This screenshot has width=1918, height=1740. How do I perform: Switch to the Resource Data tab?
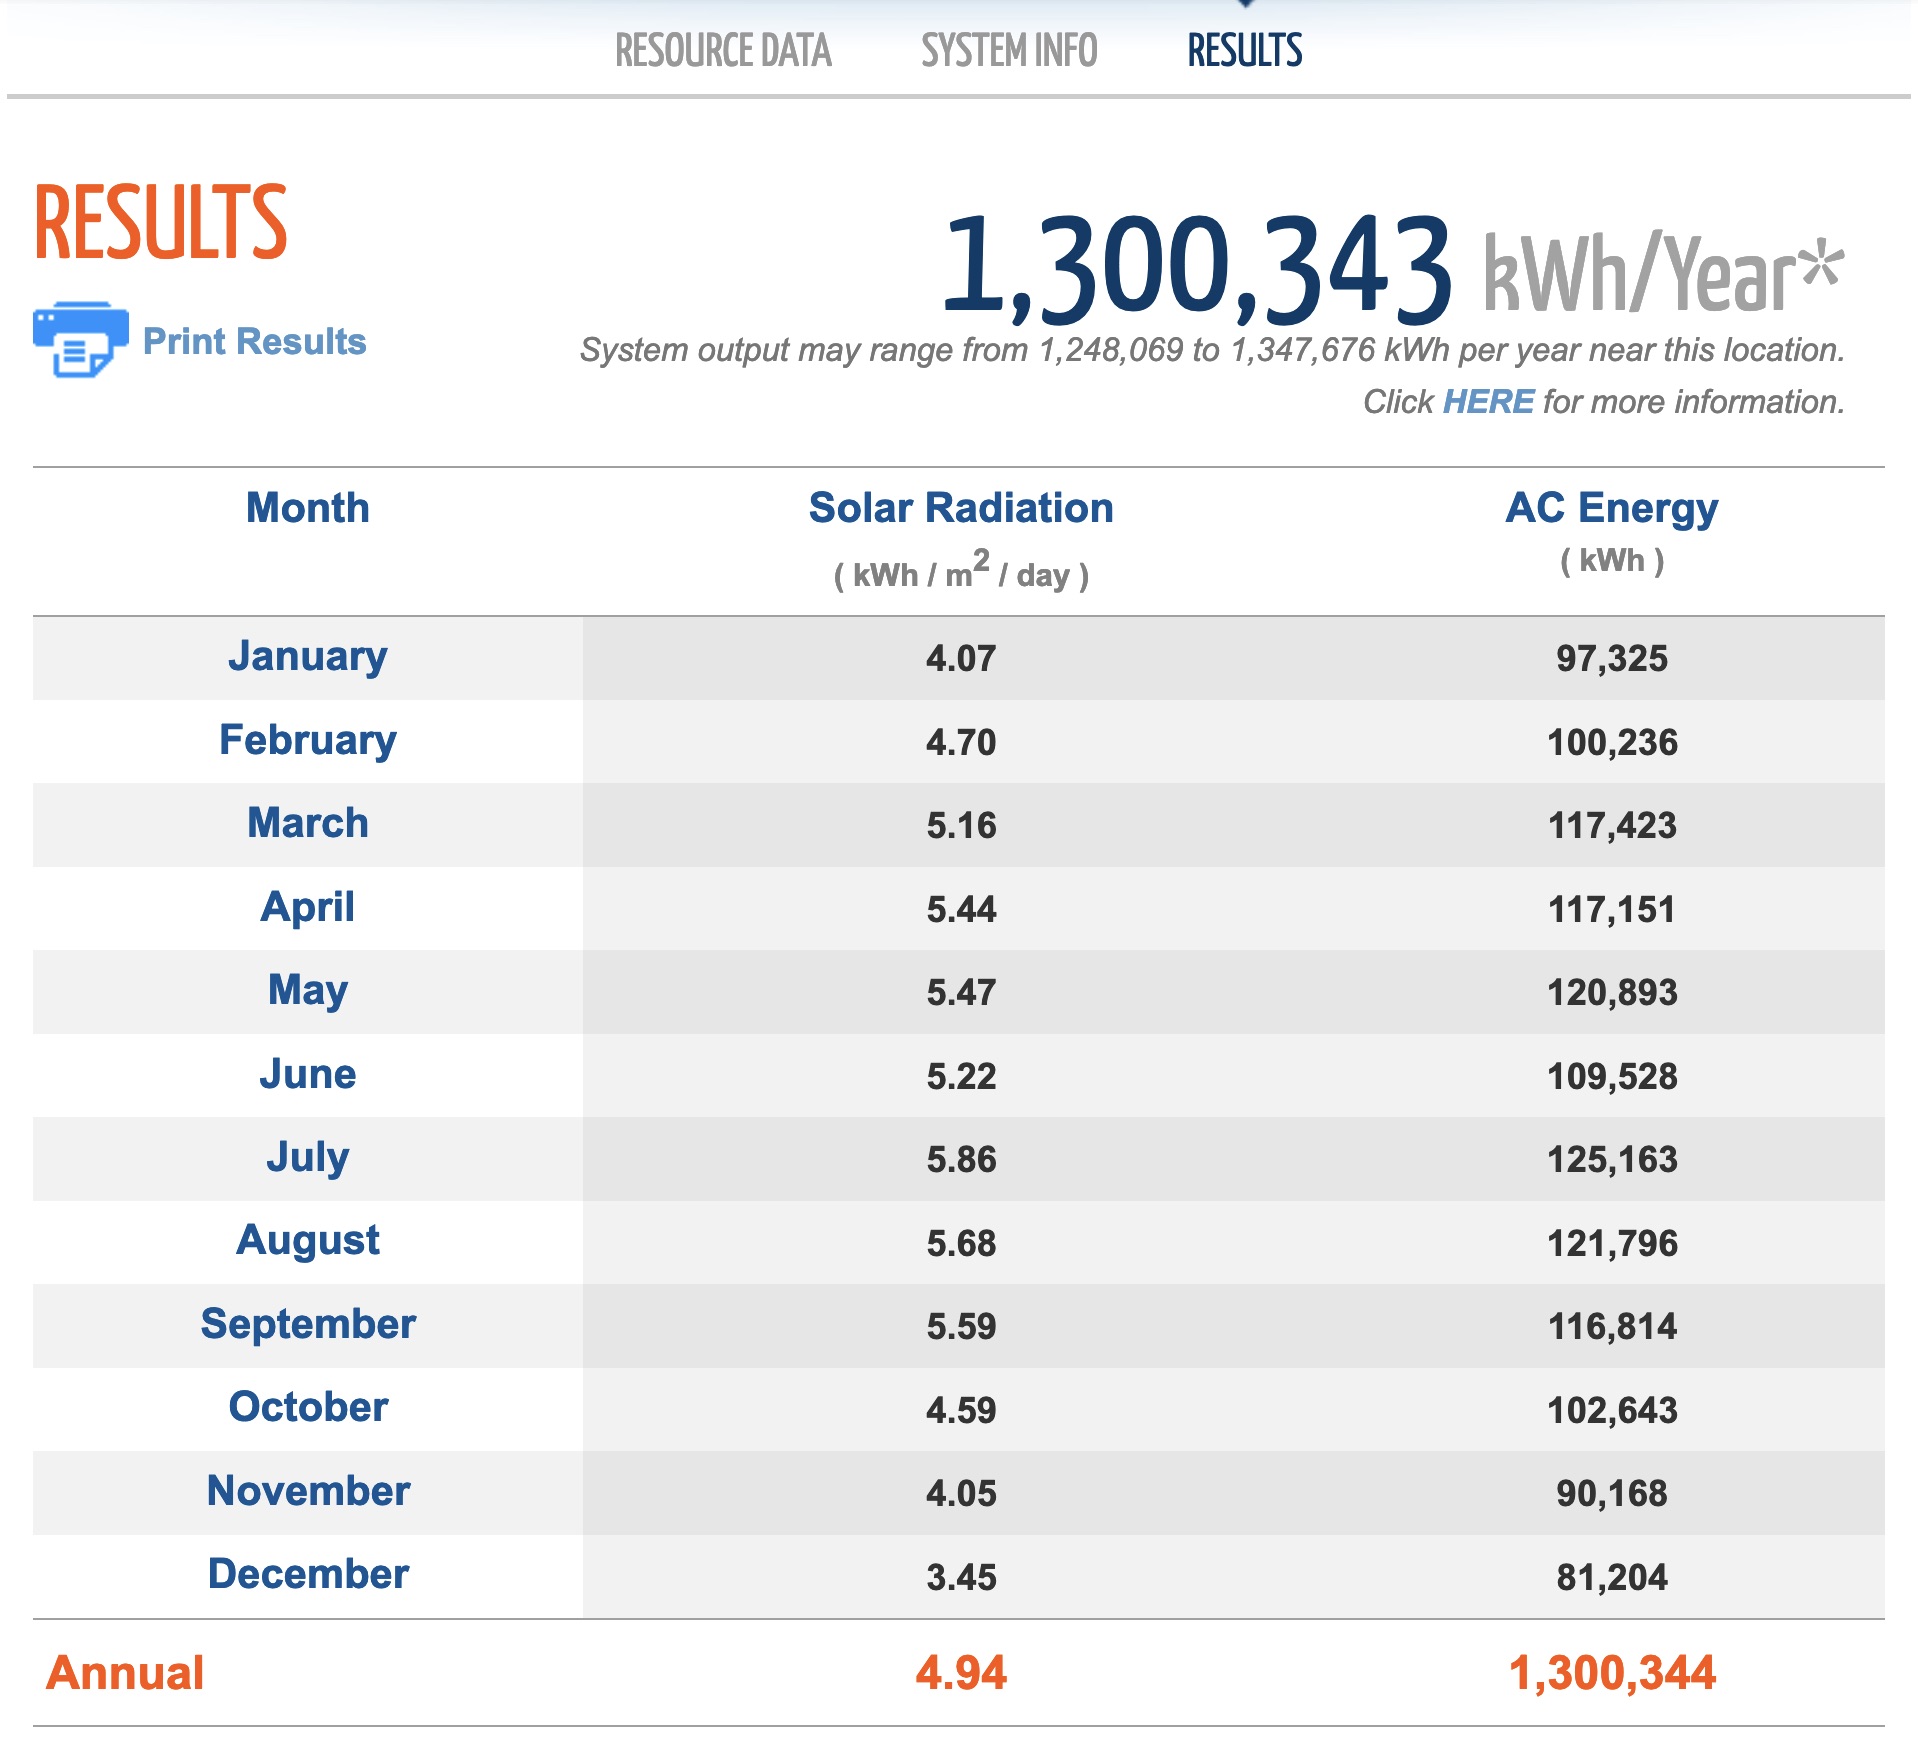pyautogui.click(x=723, y=51)
